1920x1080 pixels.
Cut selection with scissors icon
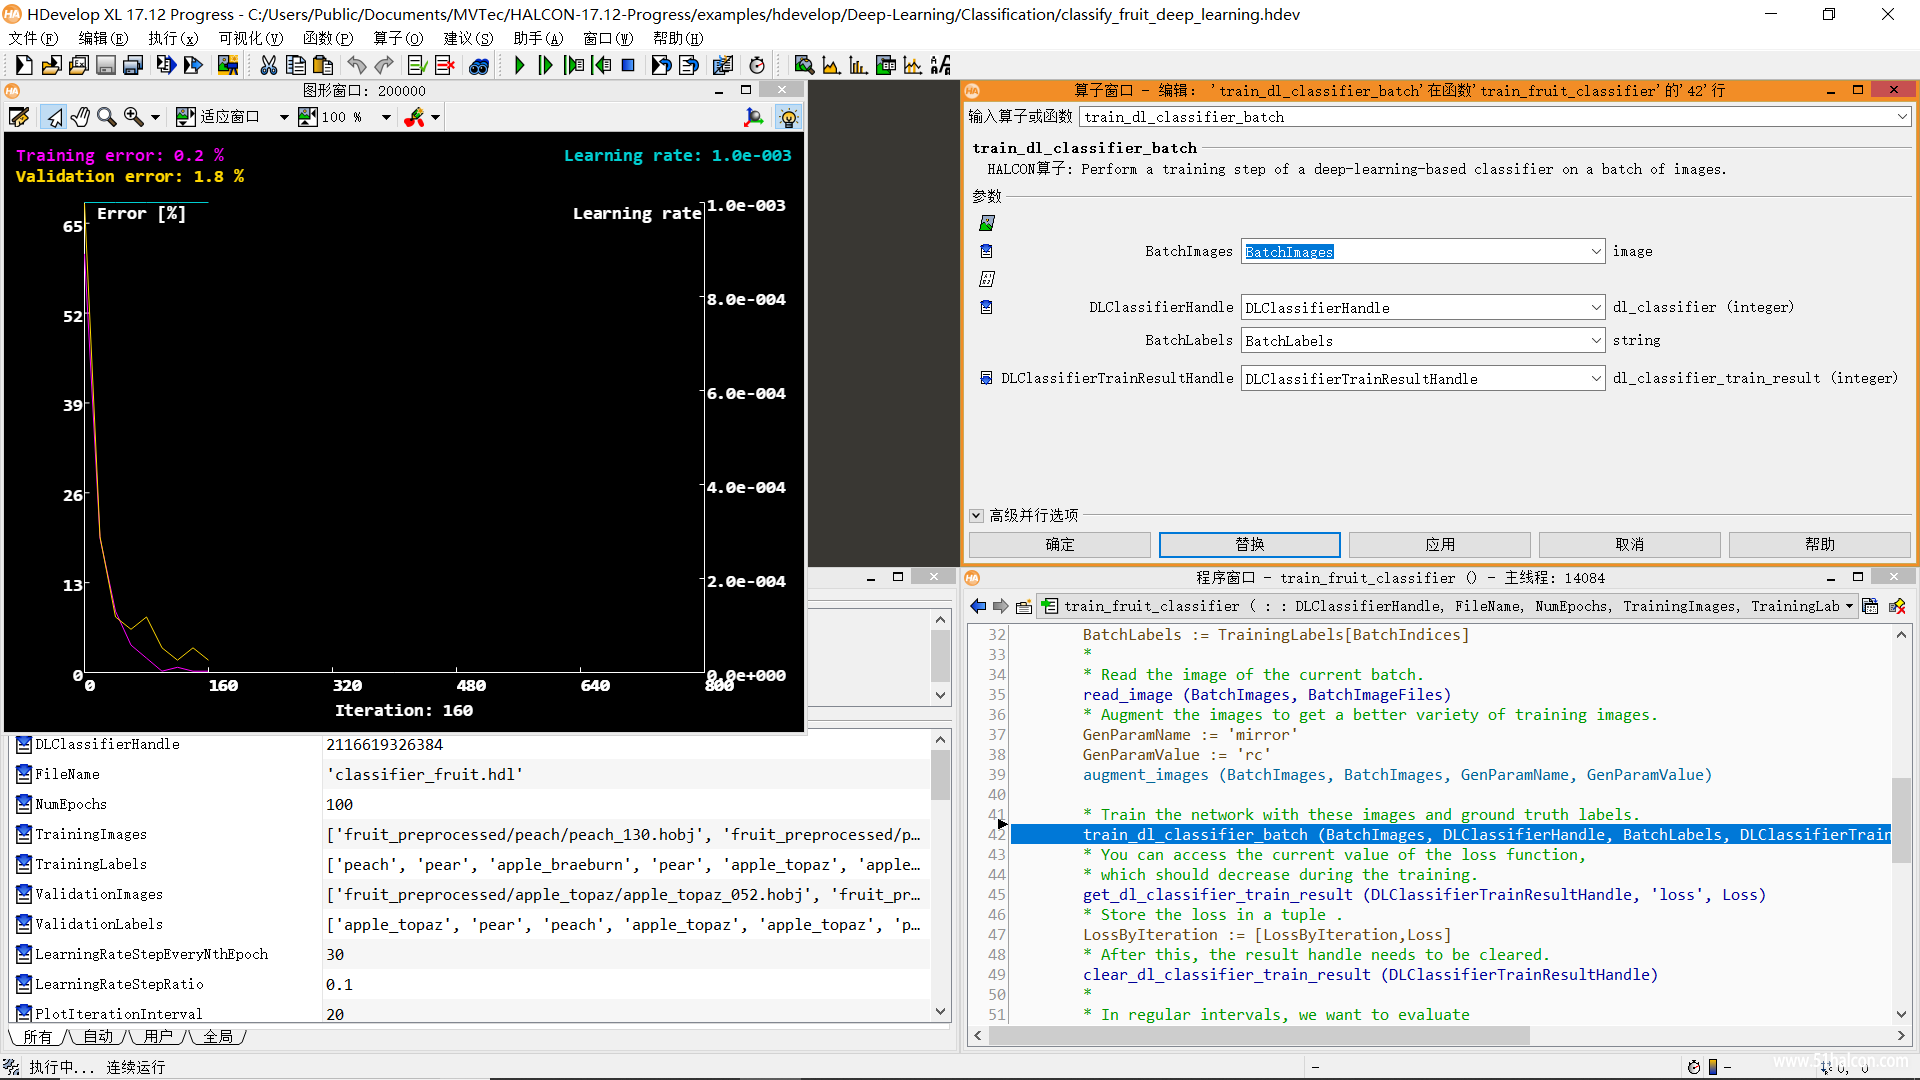click(268, 65)
